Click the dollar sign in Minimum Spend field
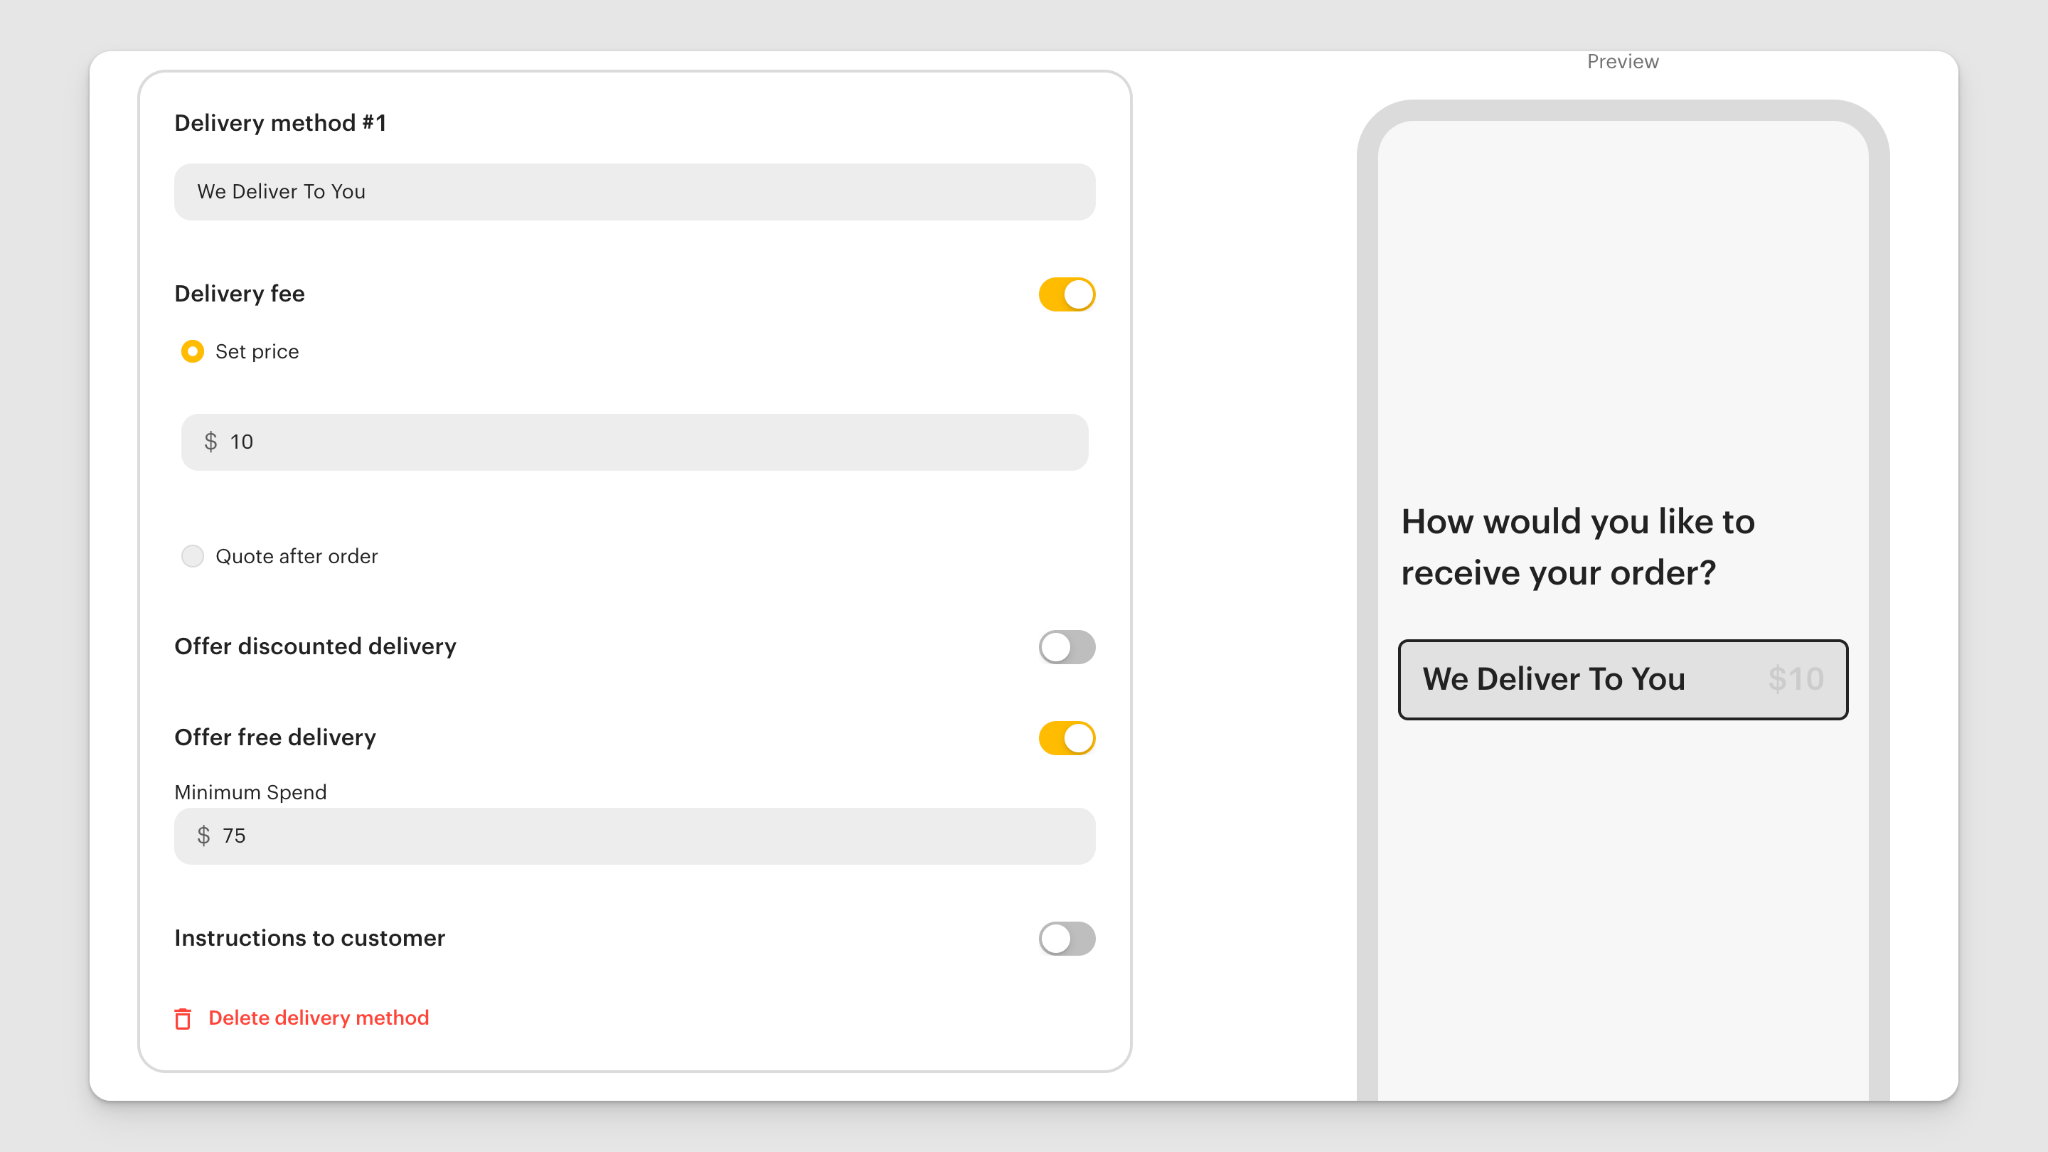The width and height of the screenshot is (2048, 1152). pyautogui.click(x=203, y=836)
